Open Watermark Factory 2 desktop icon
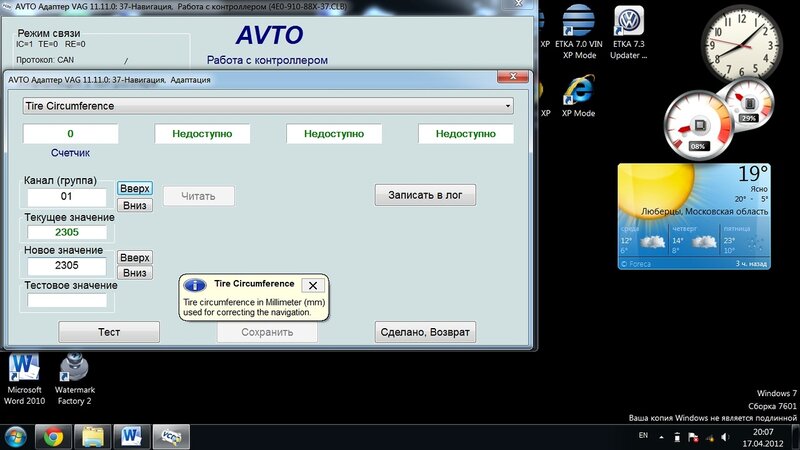Viewport: 800px width, 450px height. pos(74,380)
